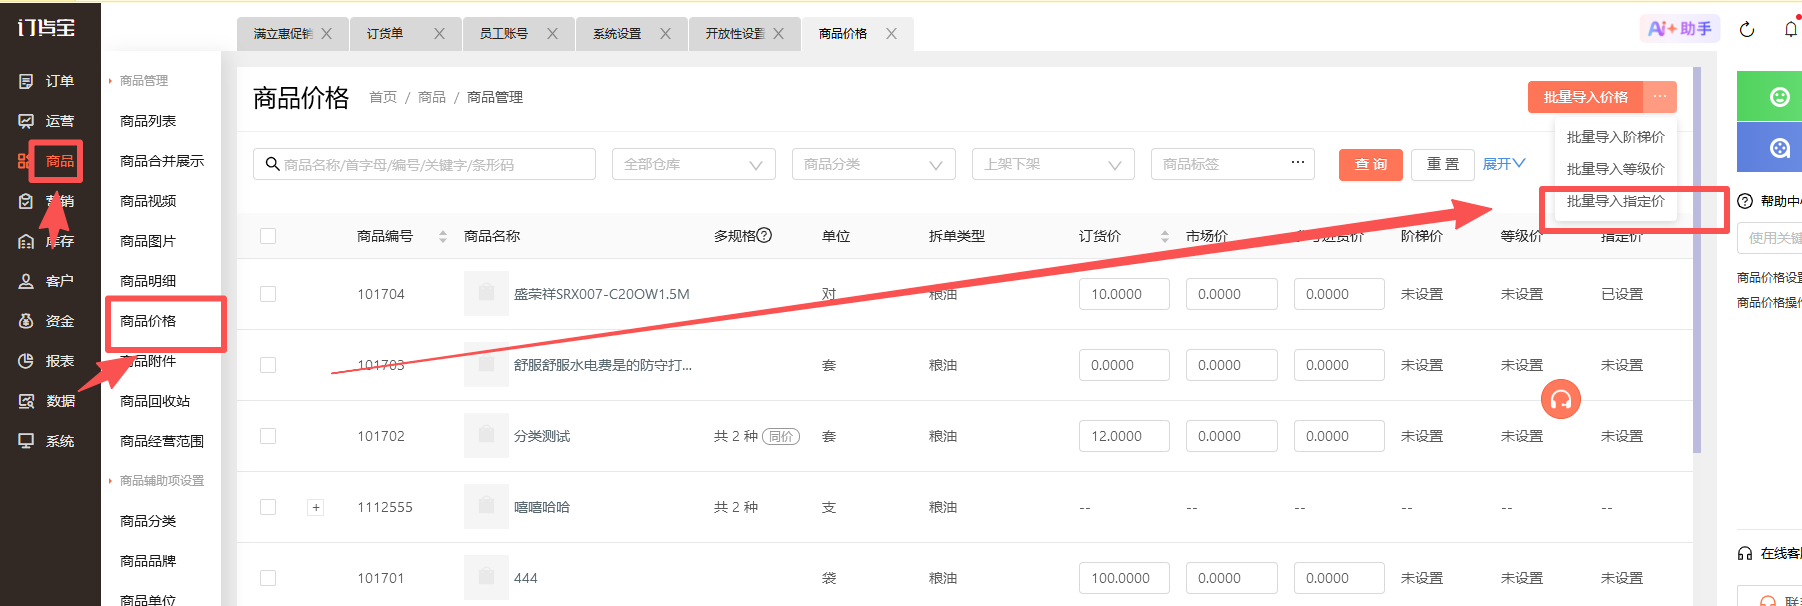Screen dimensions: 1802x606
Task: Switch to the 系统设置 tab
Action: [x=617, y=34]
